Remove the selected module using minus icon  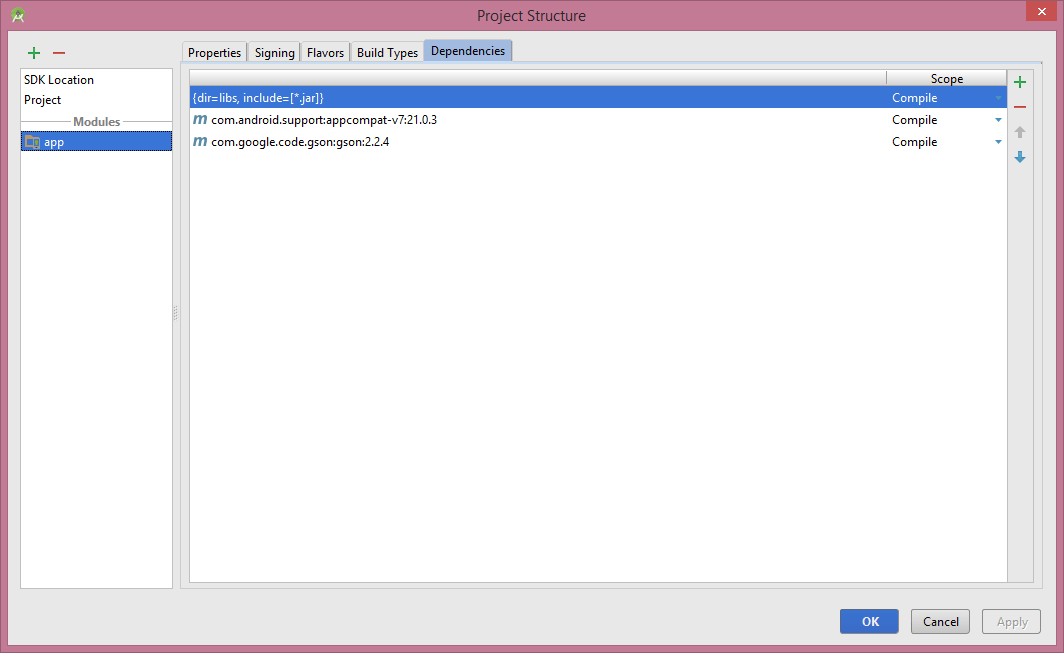[x=59, y=53]
